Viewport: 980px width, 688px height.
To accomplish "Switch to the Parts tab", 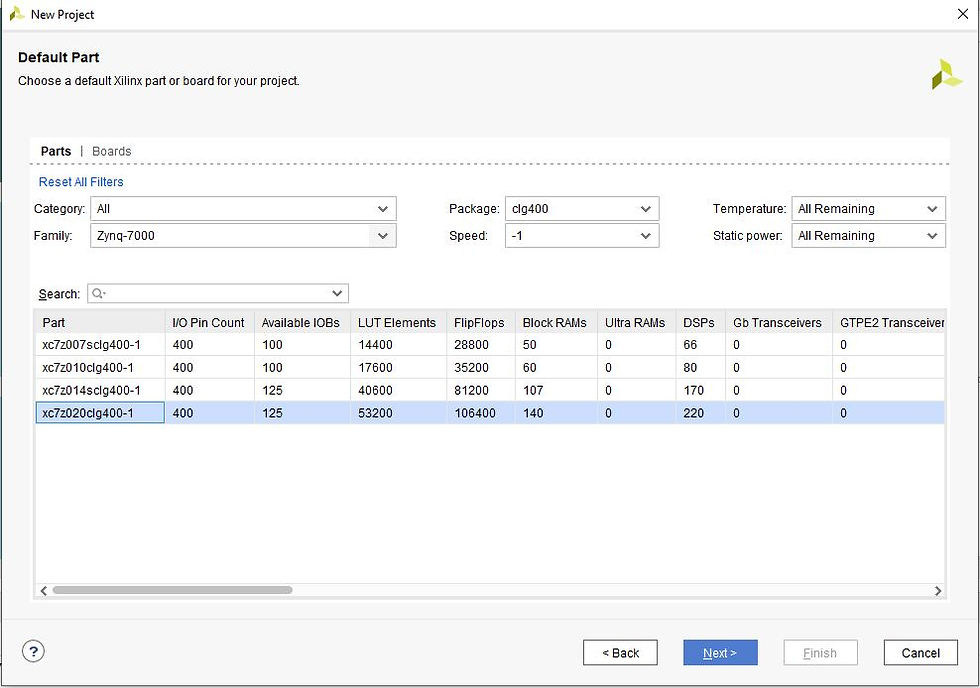I will coord(56,151).
